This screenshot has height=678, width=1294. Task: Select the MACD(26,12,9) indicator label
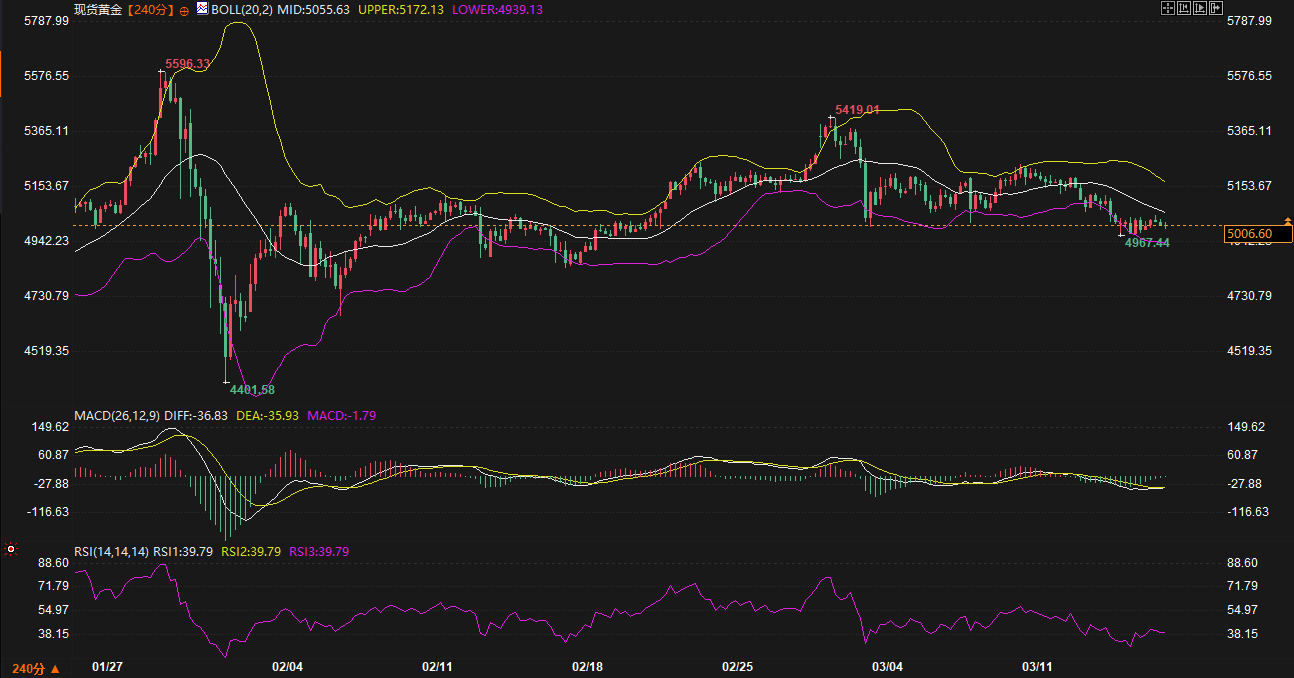[x=117, y=415]
